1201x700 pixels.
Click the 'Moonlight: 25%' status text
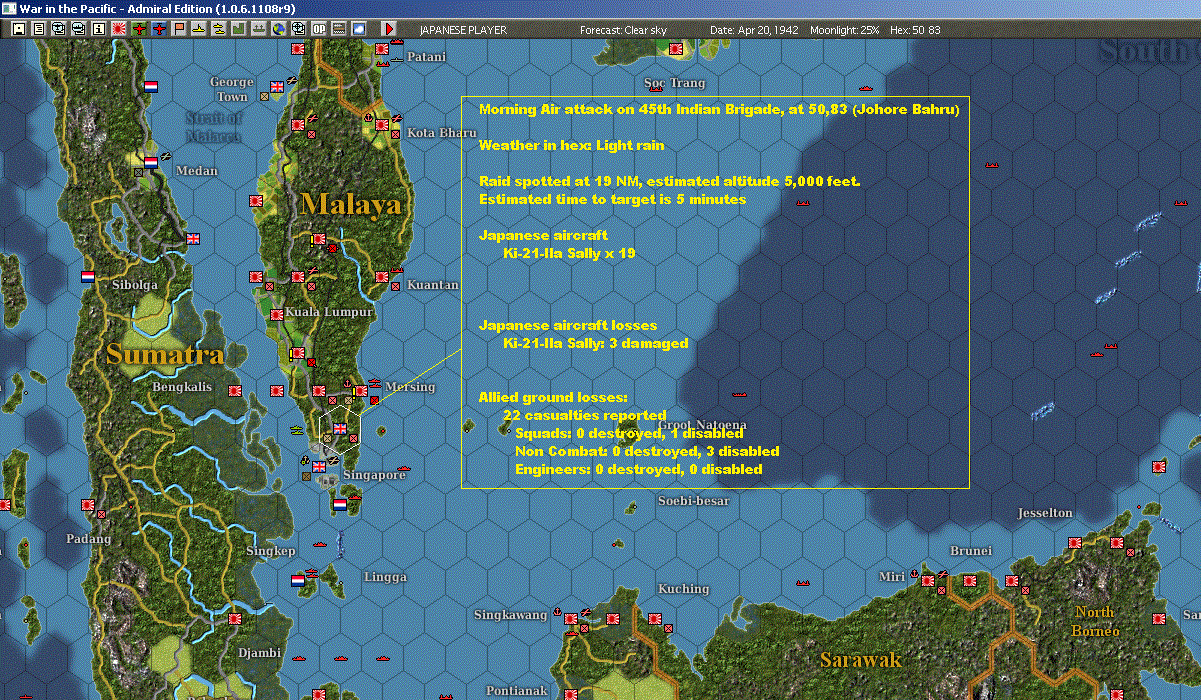pyautogui.click(x=844, y=30)
